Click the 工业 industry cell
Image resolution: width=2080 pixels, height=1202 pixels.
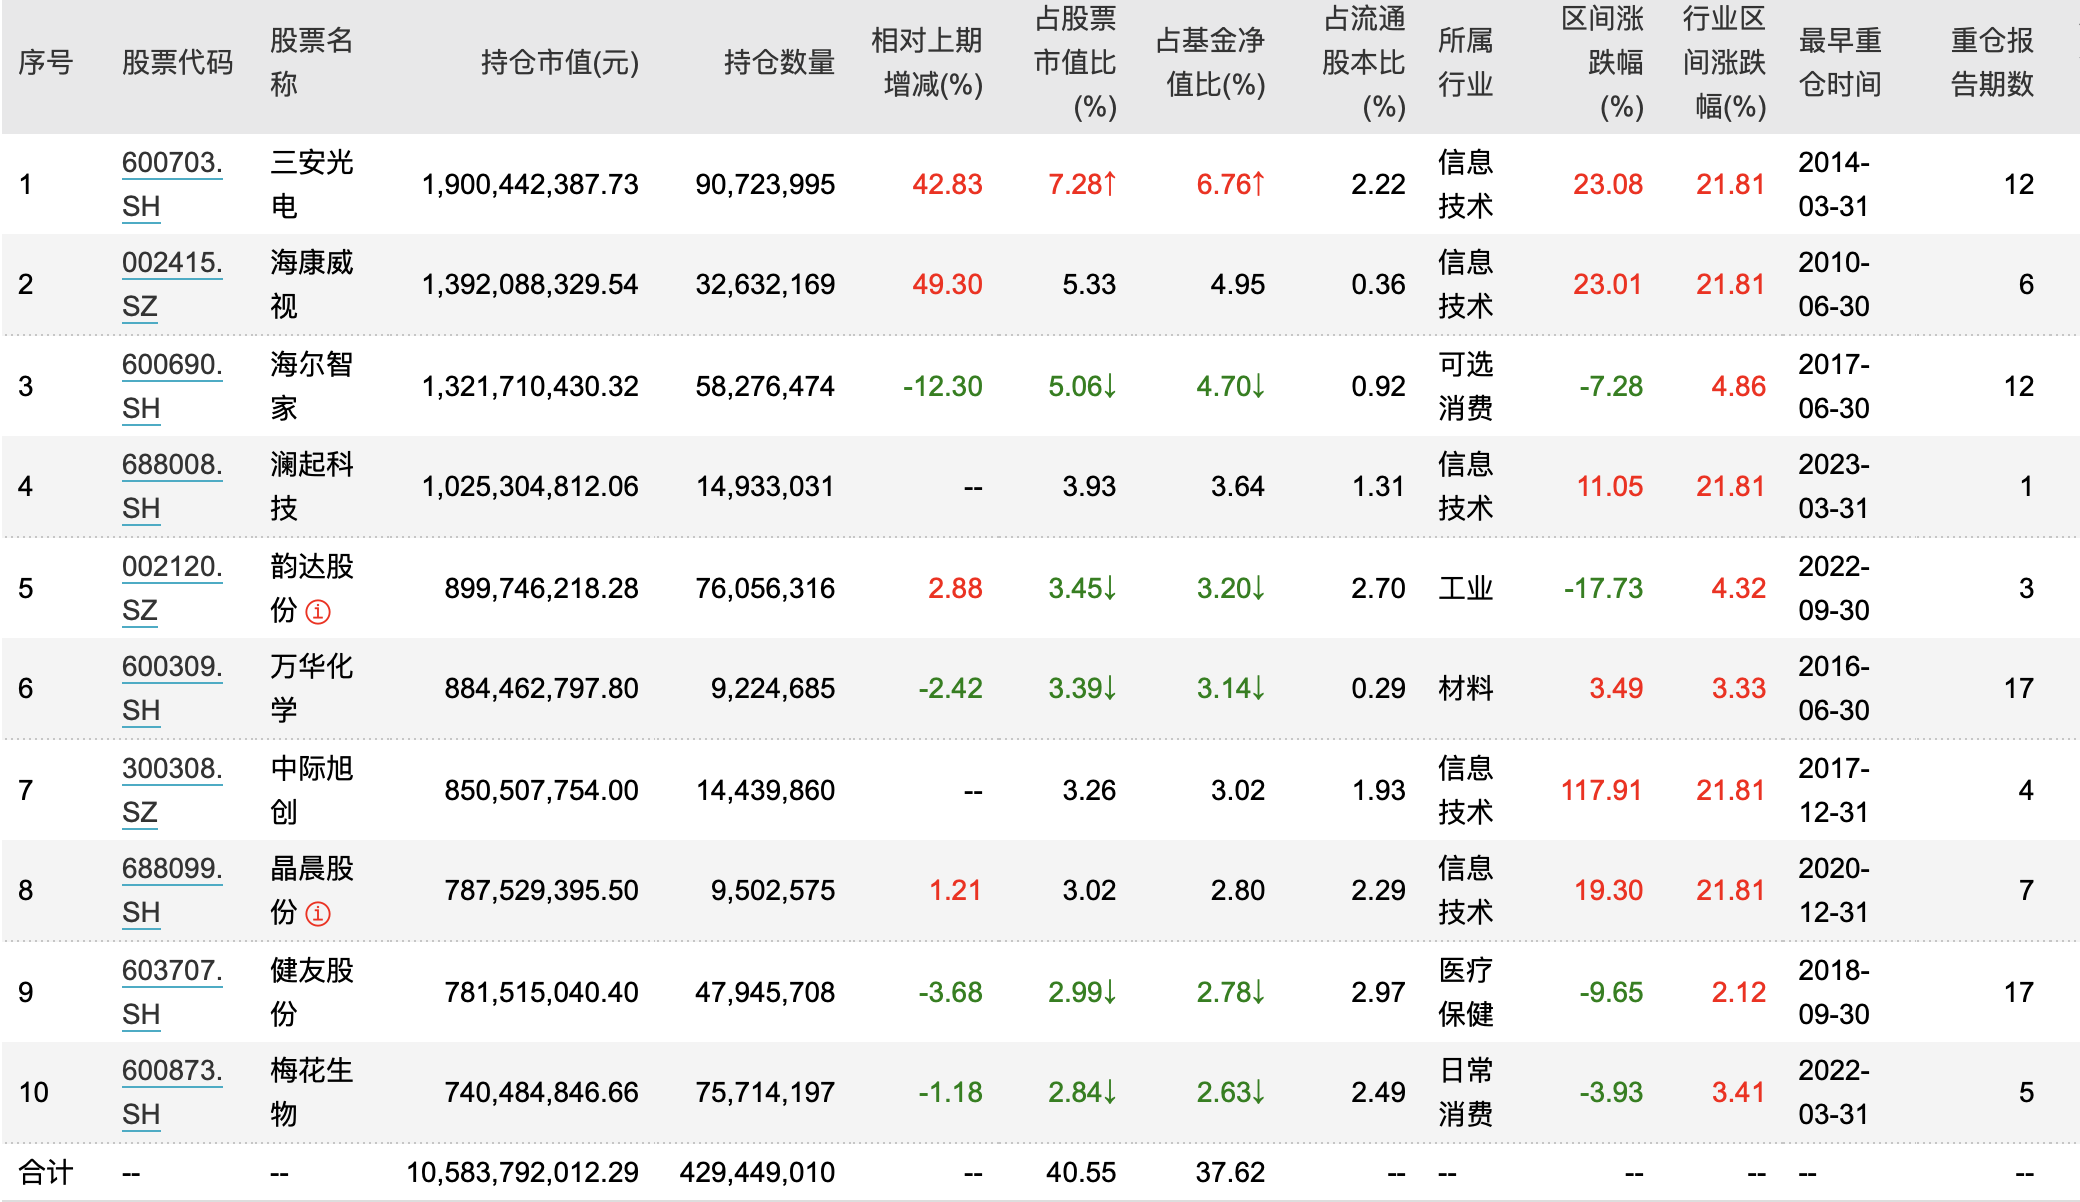coord(1466,588)
